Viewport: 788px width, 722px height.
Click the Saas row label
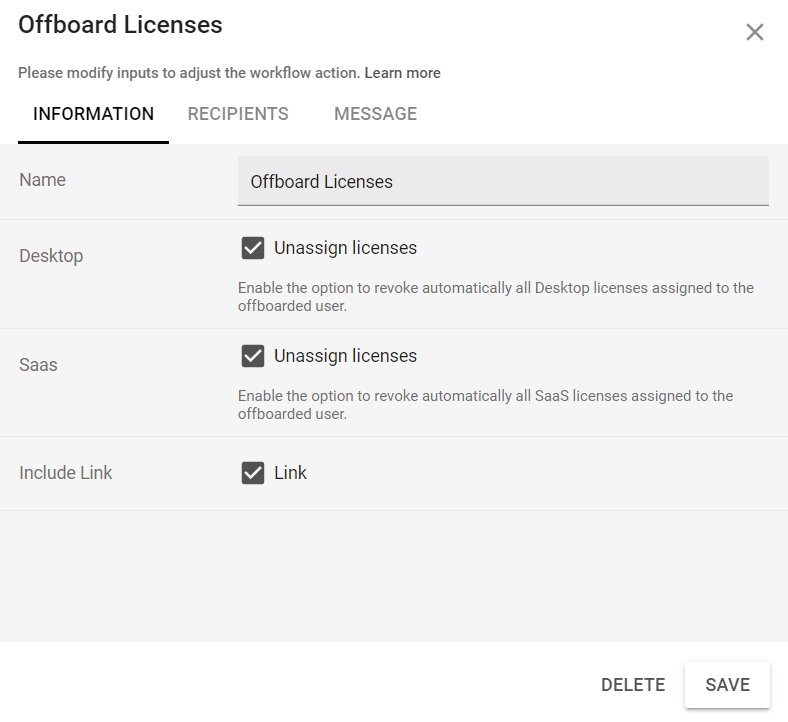click(38, 365)
